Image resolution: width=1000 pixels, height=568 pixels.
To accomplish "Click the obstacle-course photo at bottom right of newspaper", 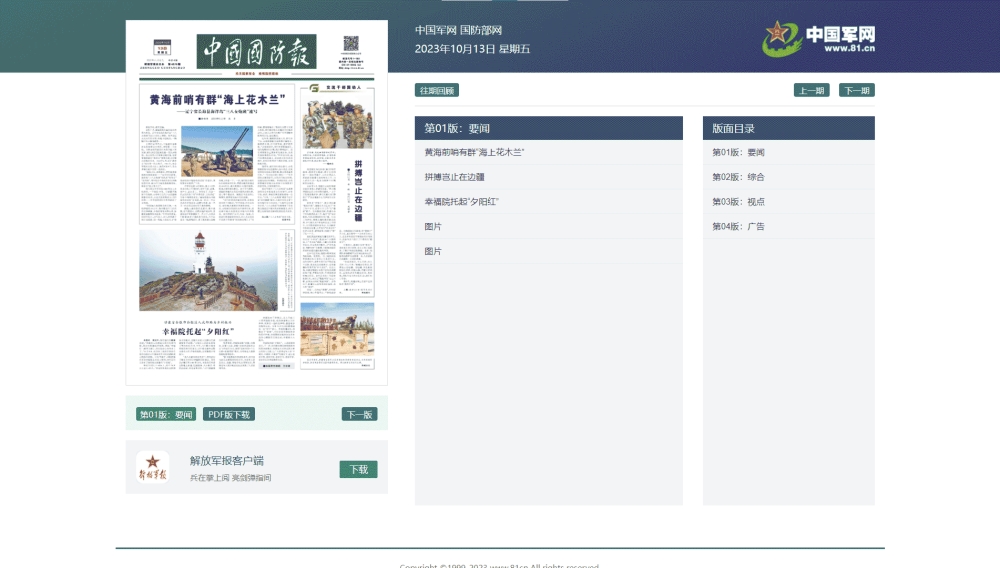I will (x=337, y=329).
